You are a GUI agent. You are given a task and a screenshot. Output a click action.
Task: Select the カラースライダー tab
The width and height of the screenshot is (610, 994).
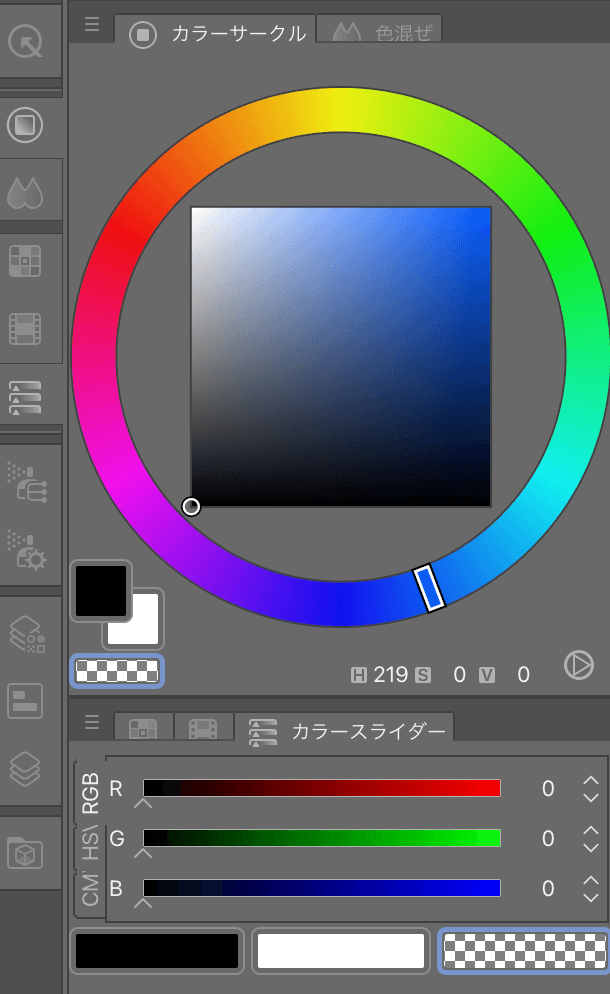coord(344,731)
